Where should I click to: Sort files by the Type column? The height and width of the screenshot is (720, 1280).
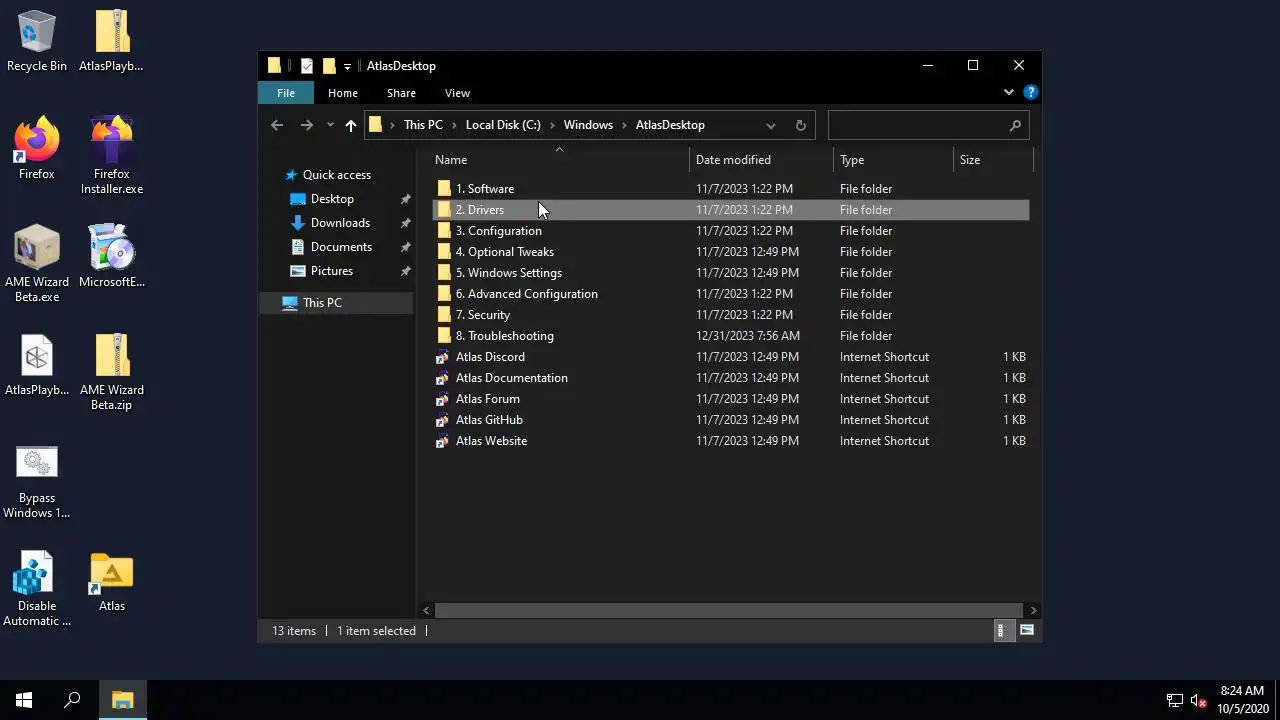pyautogui.click(x=894, y=160)
